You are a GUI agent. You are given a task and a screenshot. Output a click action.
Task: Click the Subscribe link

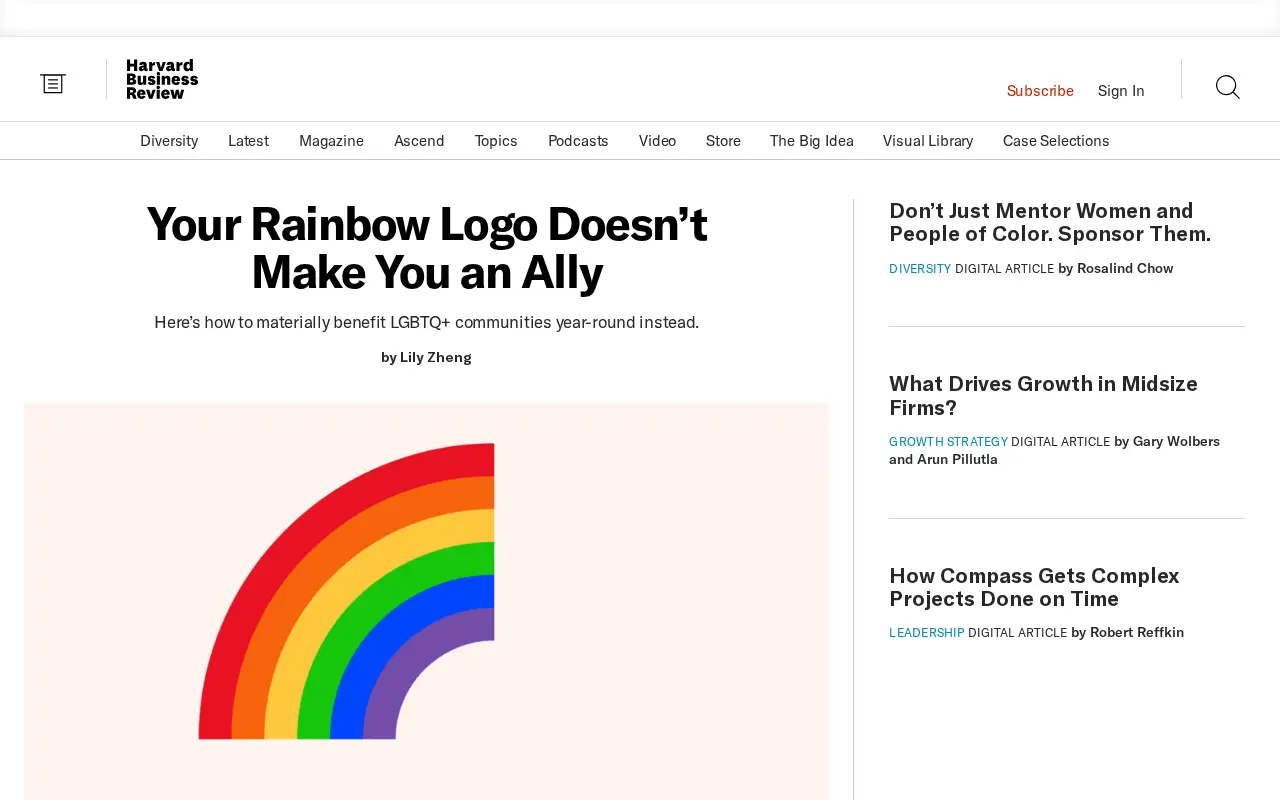[1040, 91]
